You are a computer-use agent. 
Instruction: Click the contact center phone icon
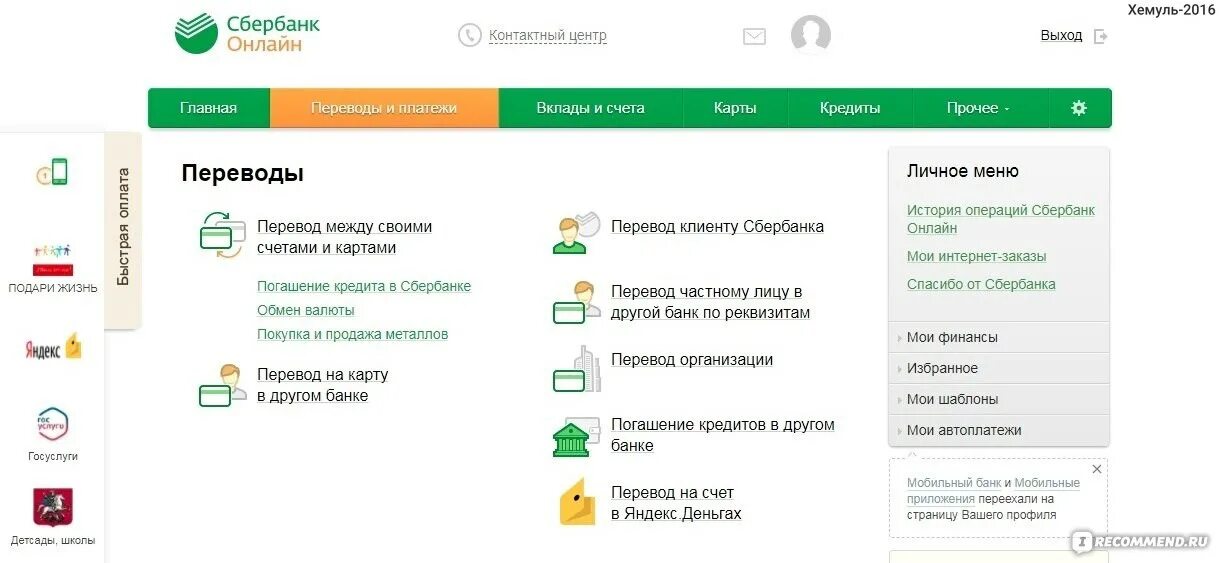[x=469, y=35]
